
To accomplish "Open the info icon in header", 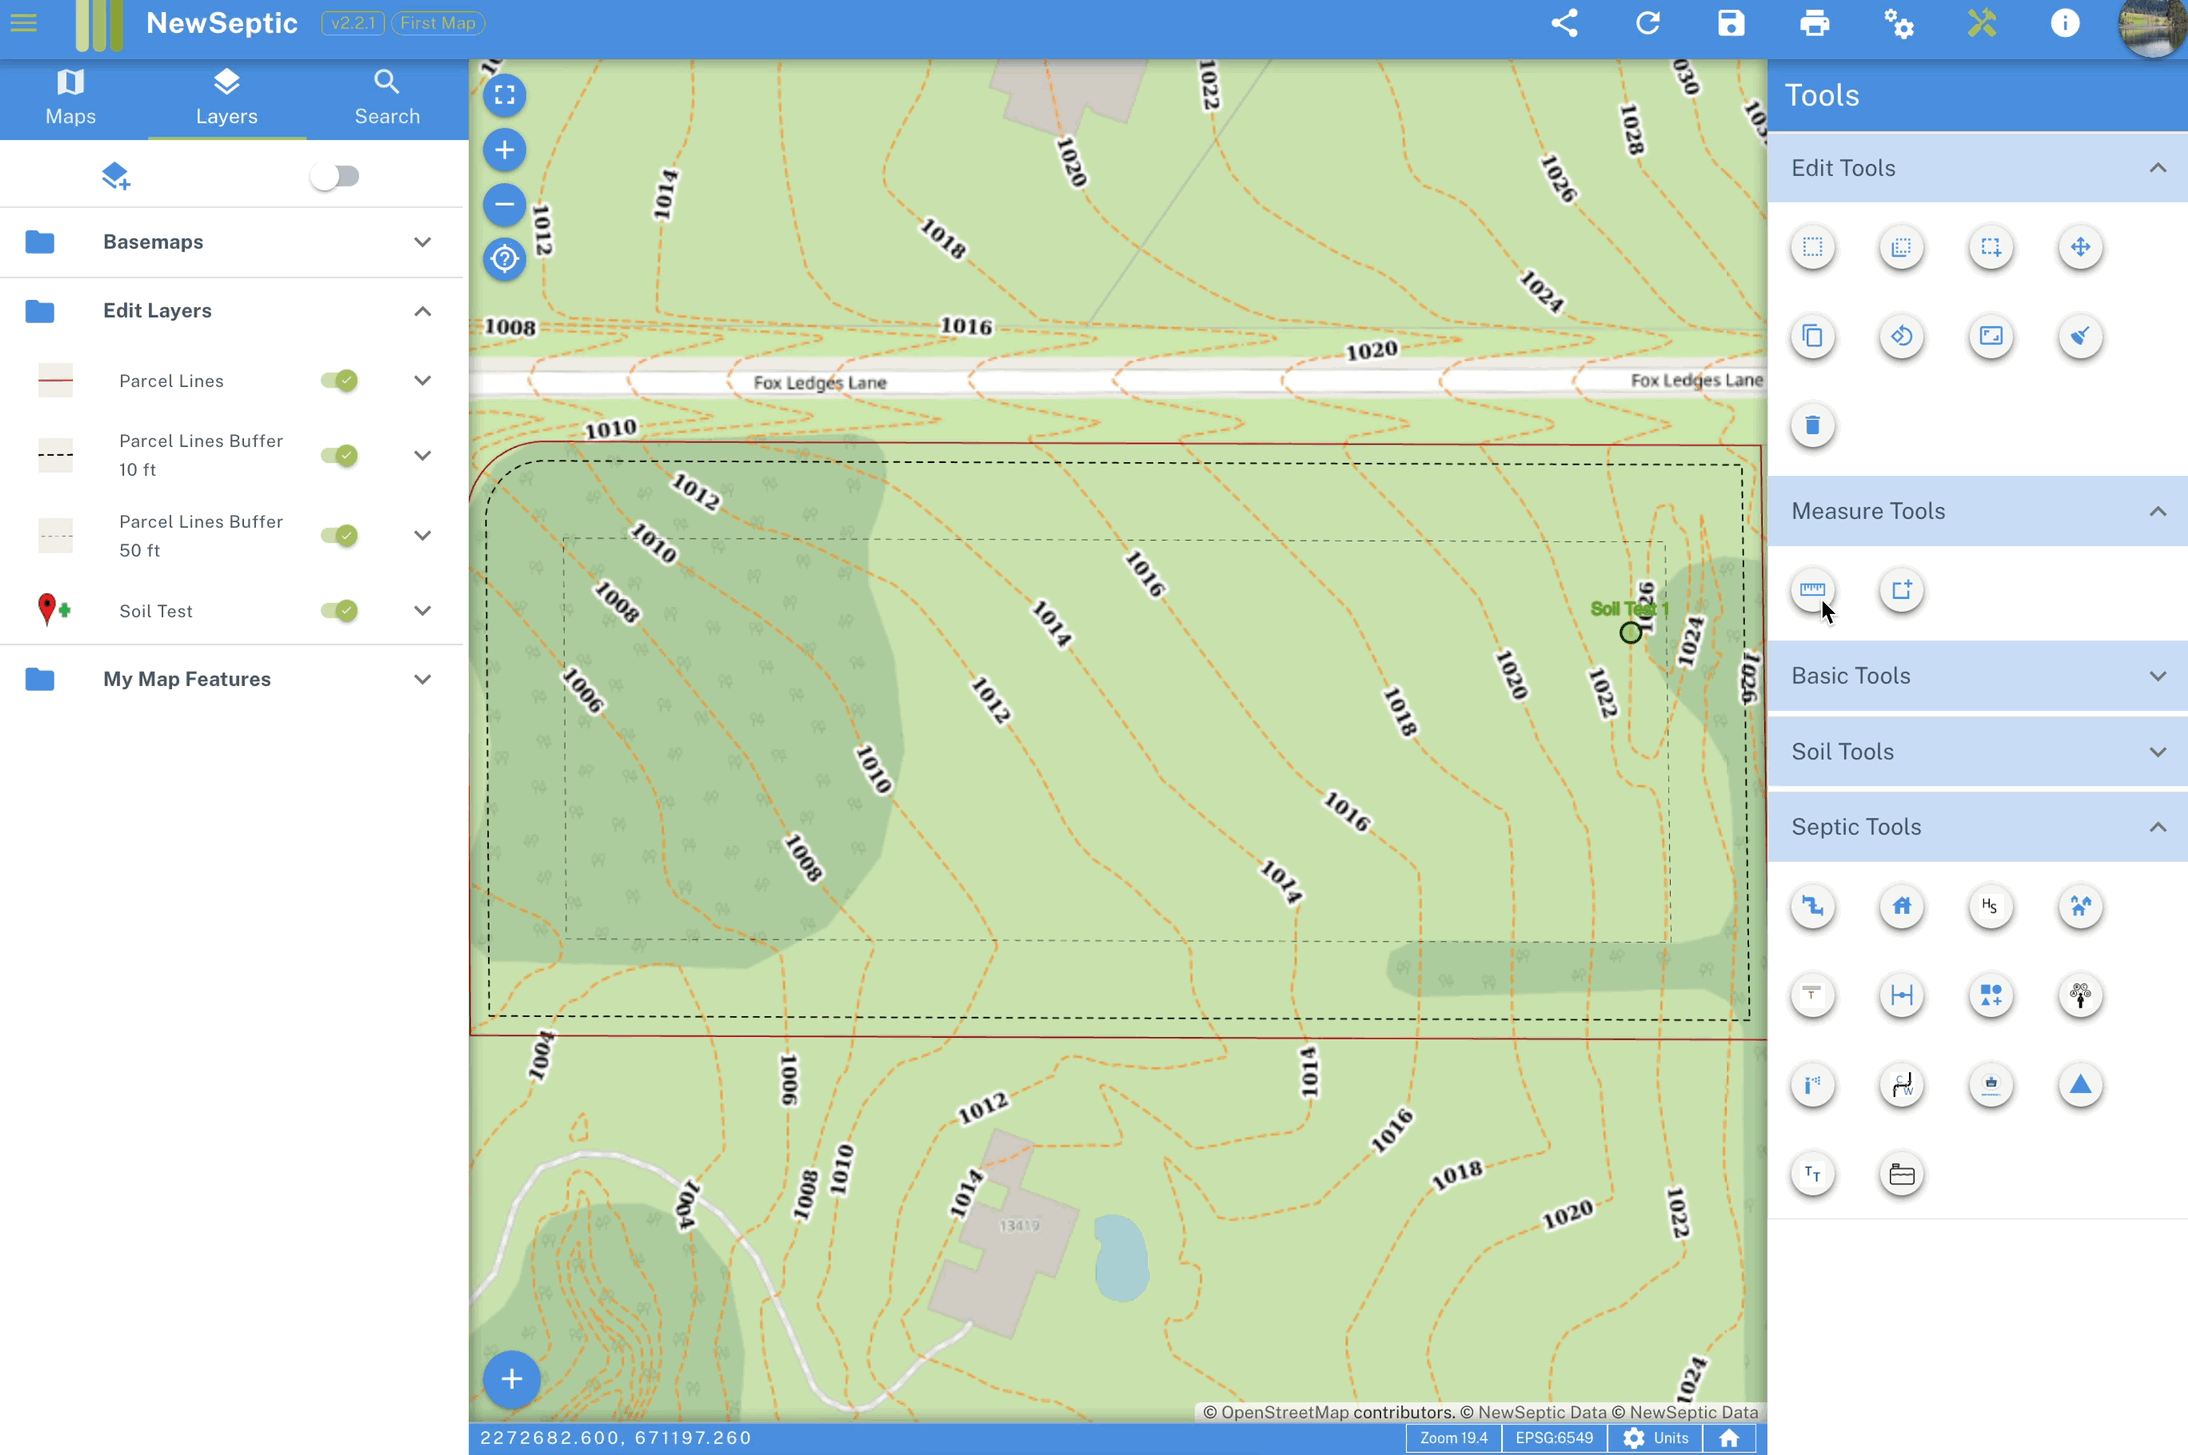I will click(2064, 23).
